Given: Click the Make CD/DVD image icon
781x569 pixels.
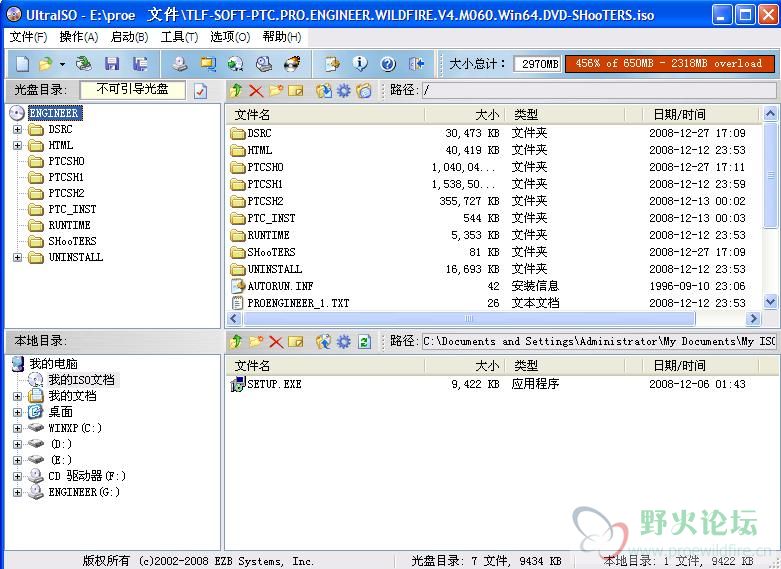Looking at the screenshot, I should 180,64.
